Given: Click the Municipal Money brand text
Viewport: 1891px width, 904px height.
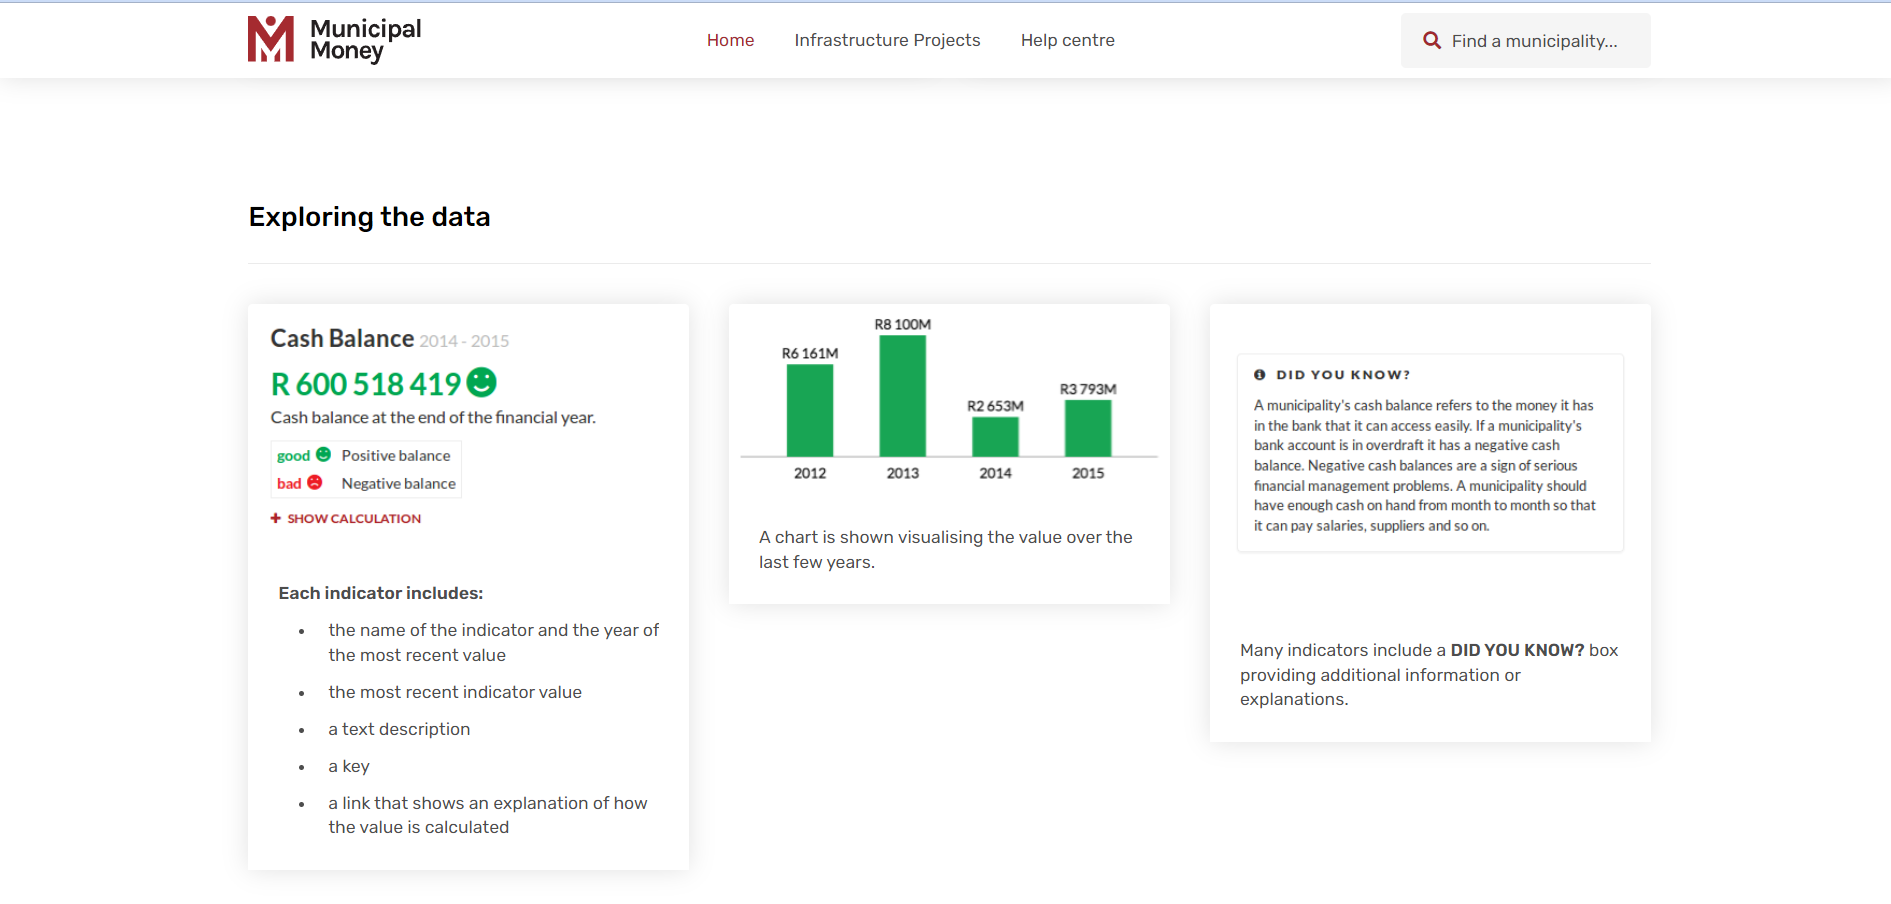Looking at the screenshot, I should pos(365,40).
